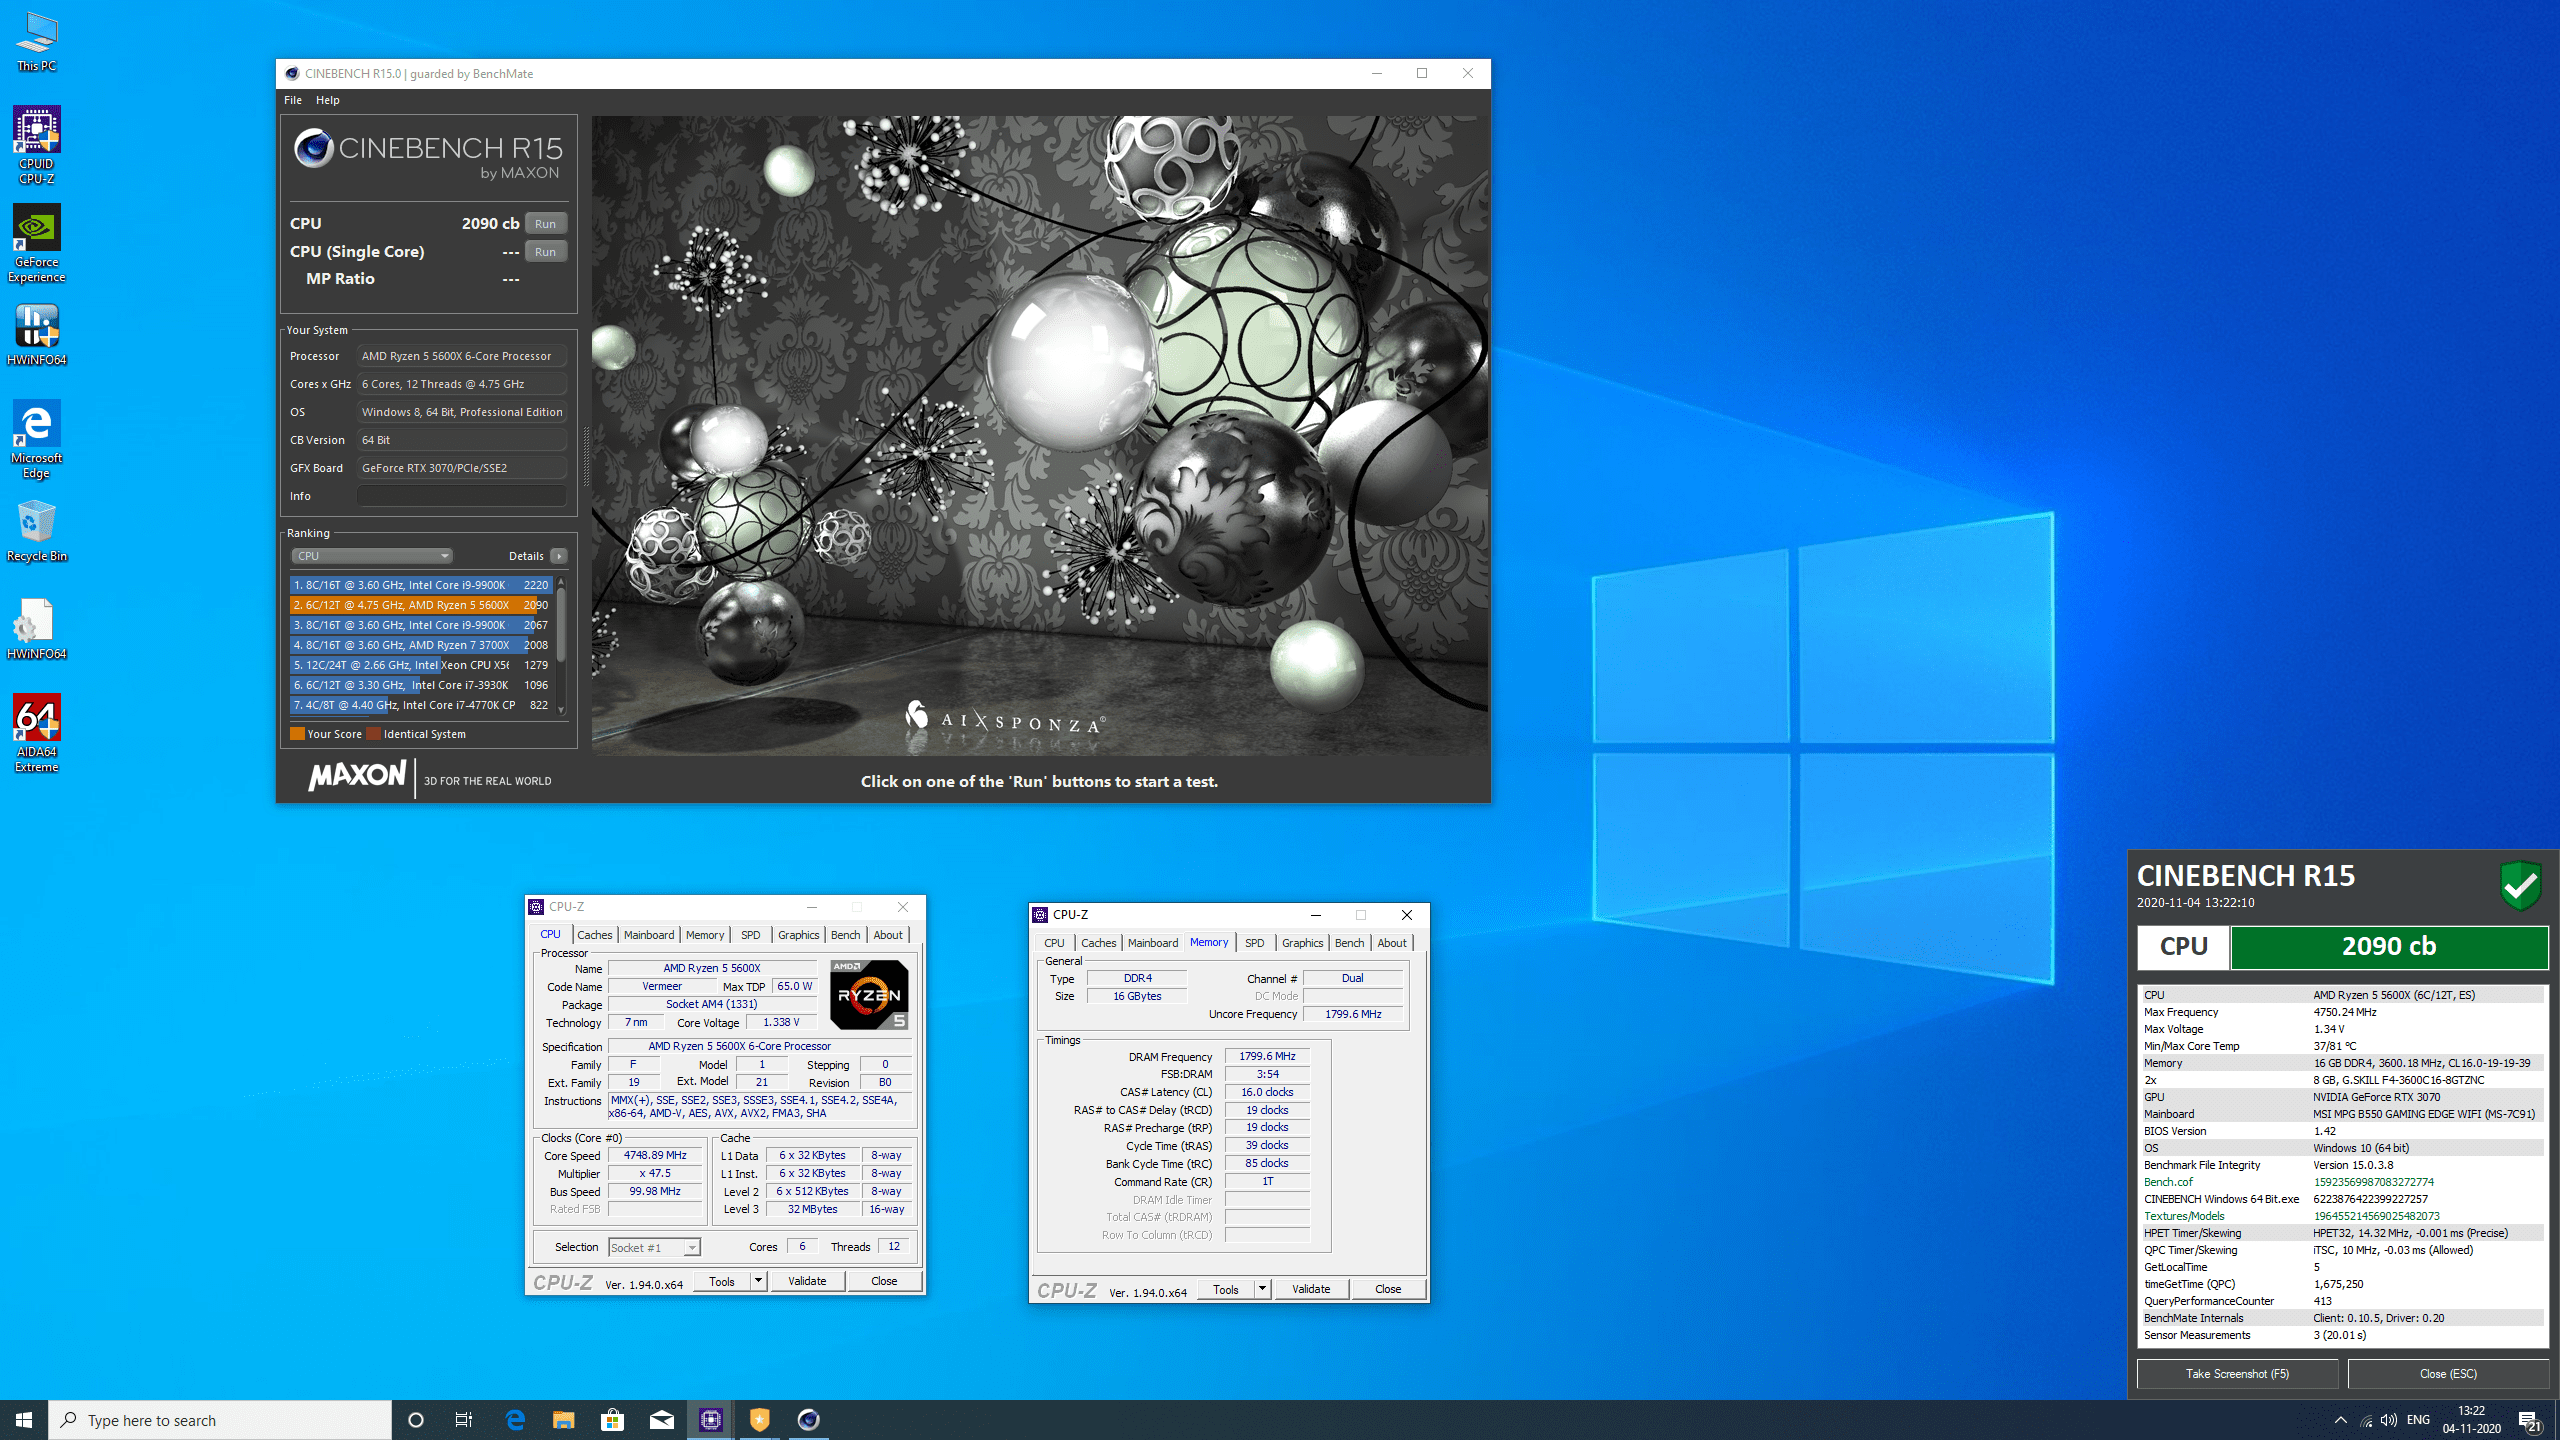Click the Identical System legend swatch

click(x=373, y=734)
